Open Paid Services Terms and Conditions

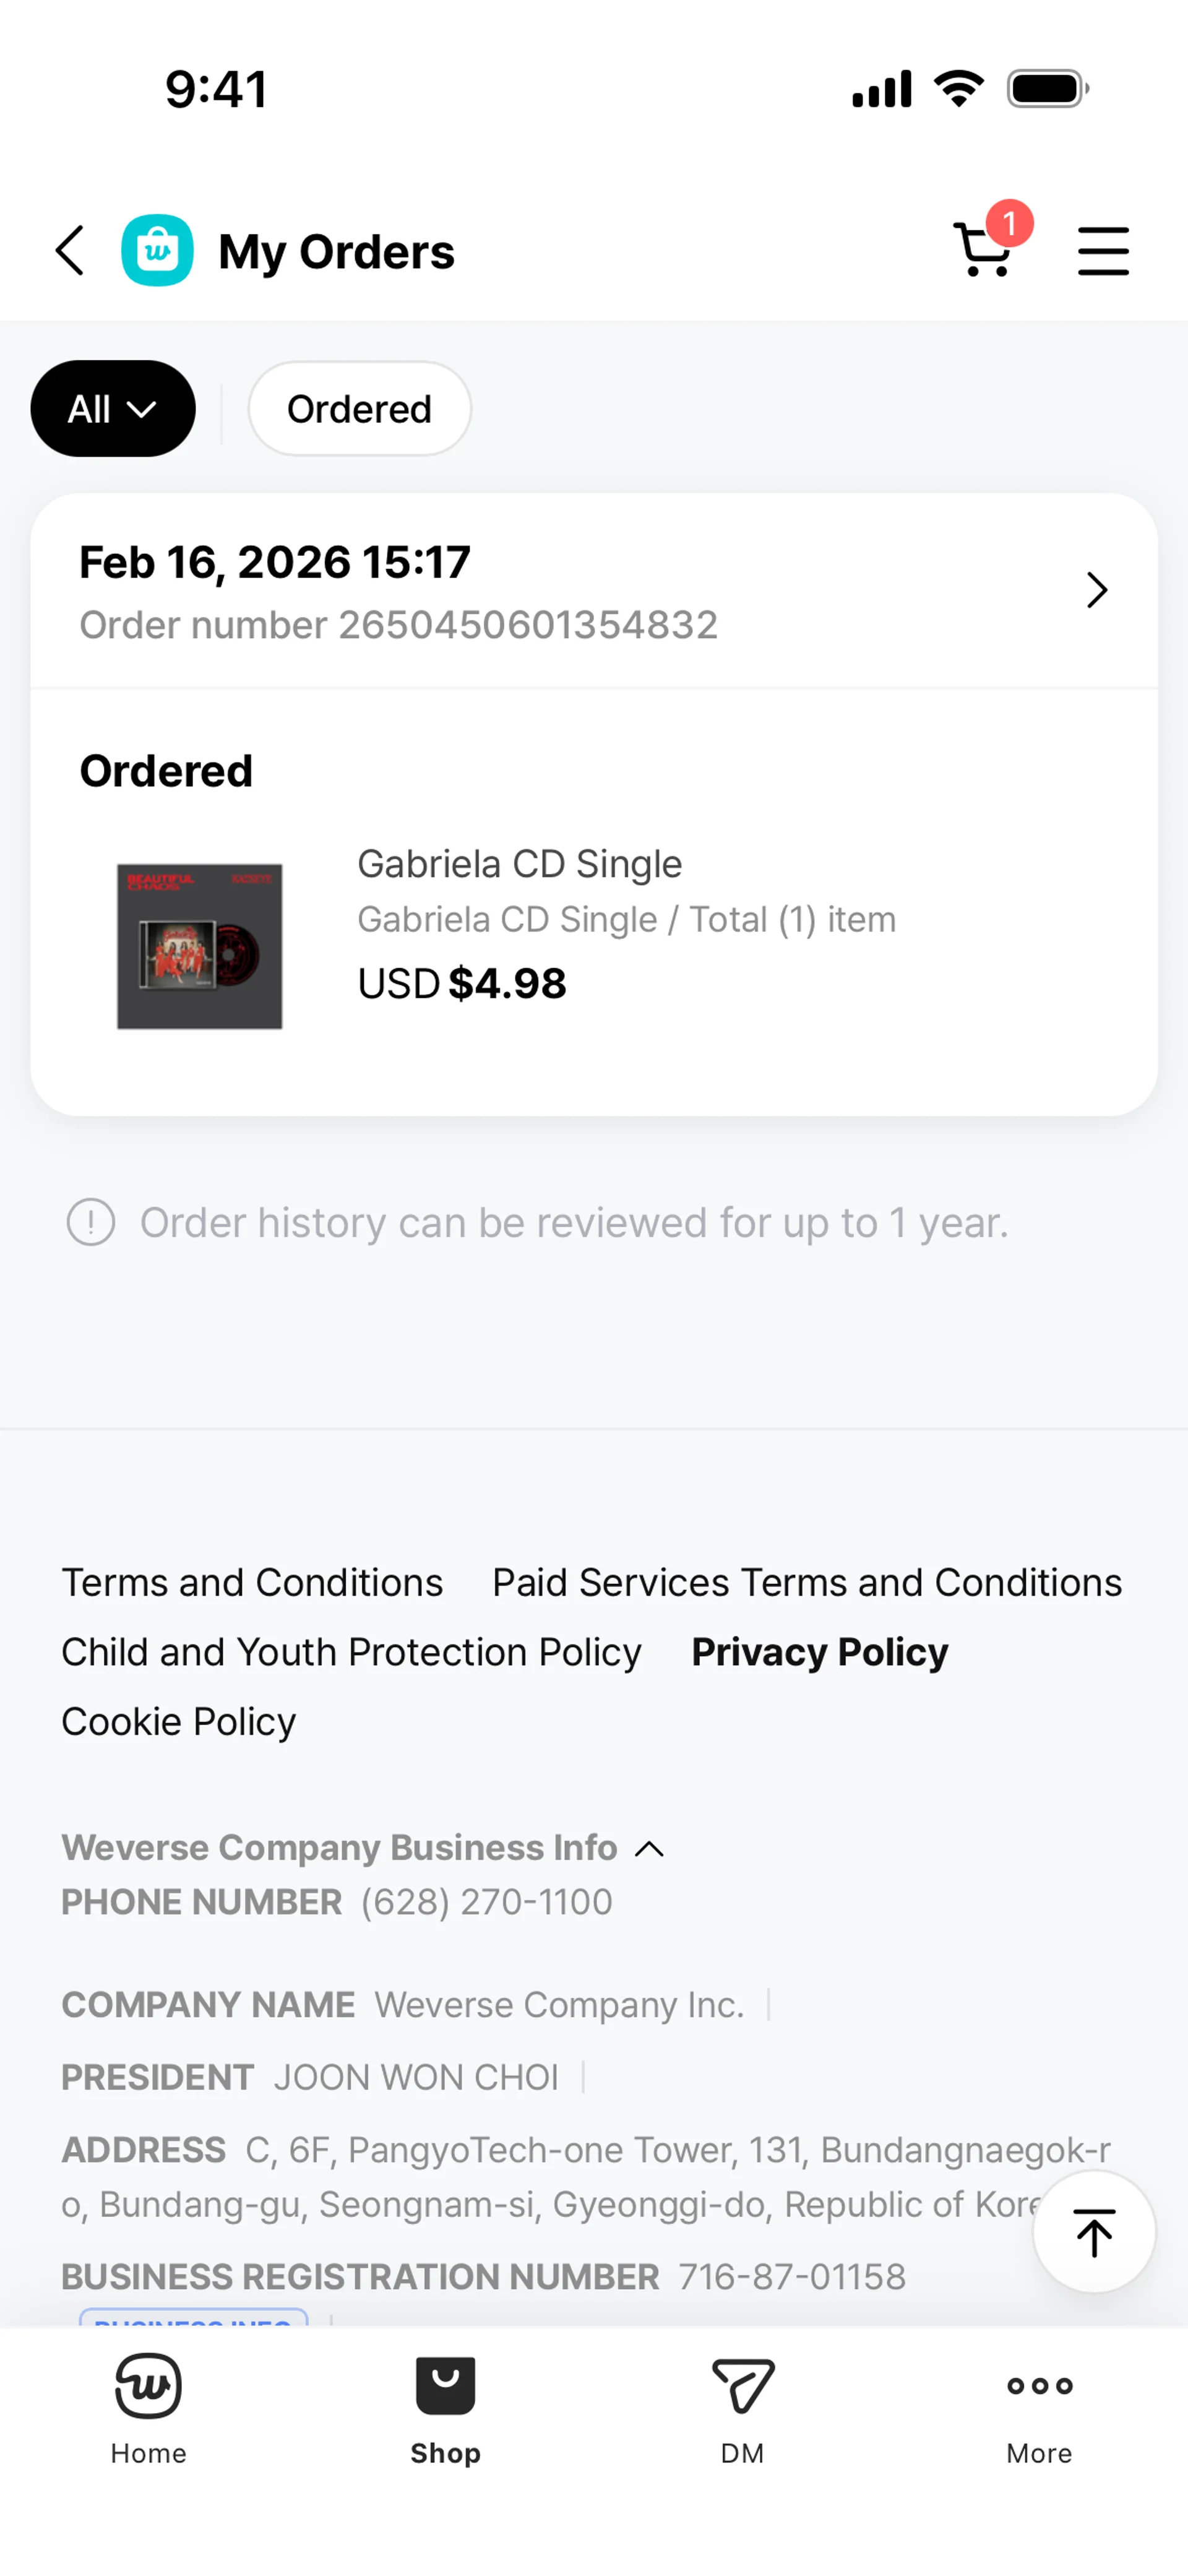pyautogui.click(x=806, y=1583)
